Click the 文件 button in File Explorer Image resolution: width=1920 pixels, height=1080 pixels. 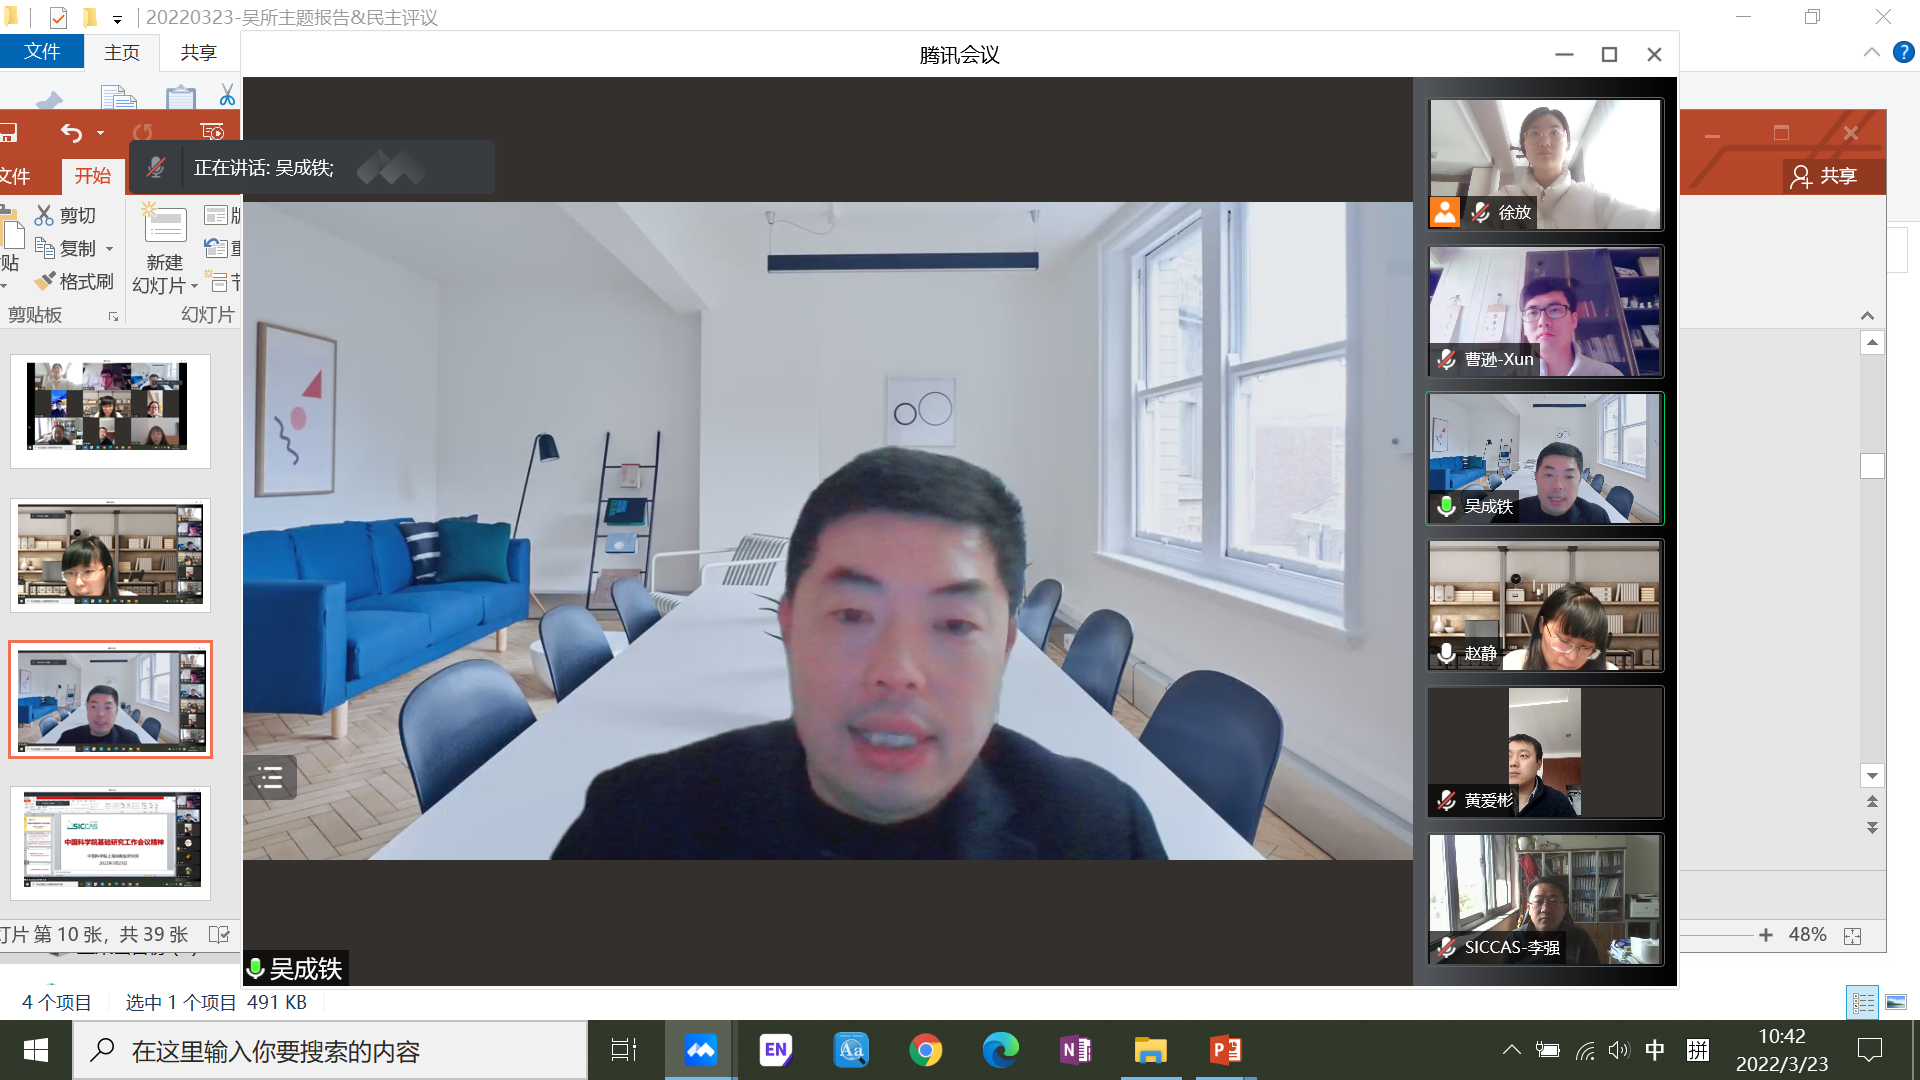tap(42, 52)
